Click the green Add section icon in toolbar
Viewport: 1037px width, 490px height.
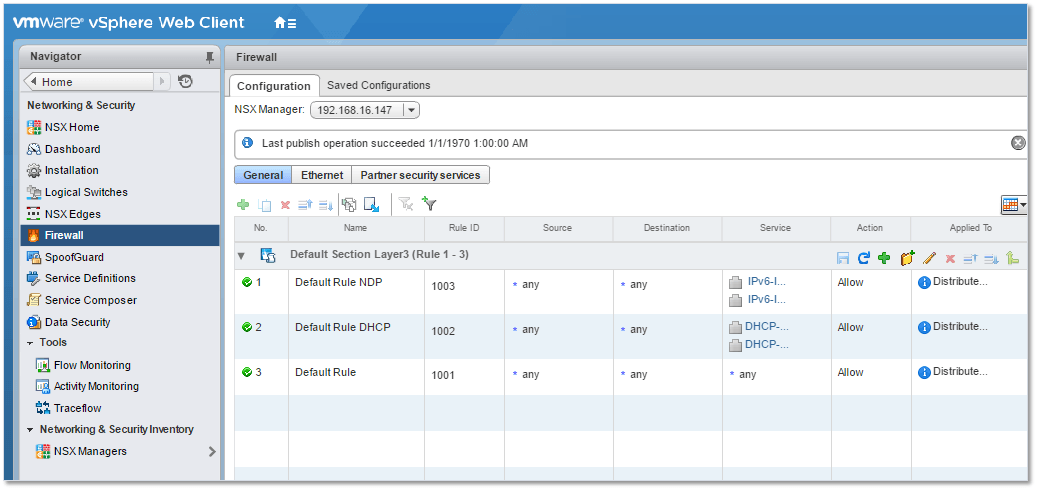click(243, 205)
